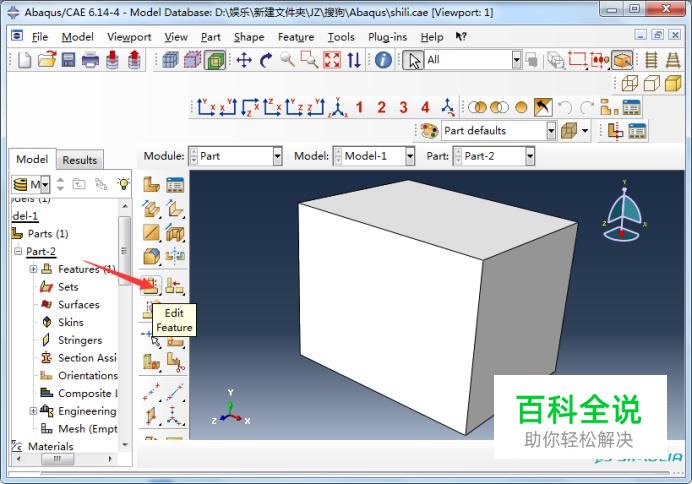This screenshot has width=692, height=484.
Task: Click the color code palette icon
Action: tap(429, 131)
